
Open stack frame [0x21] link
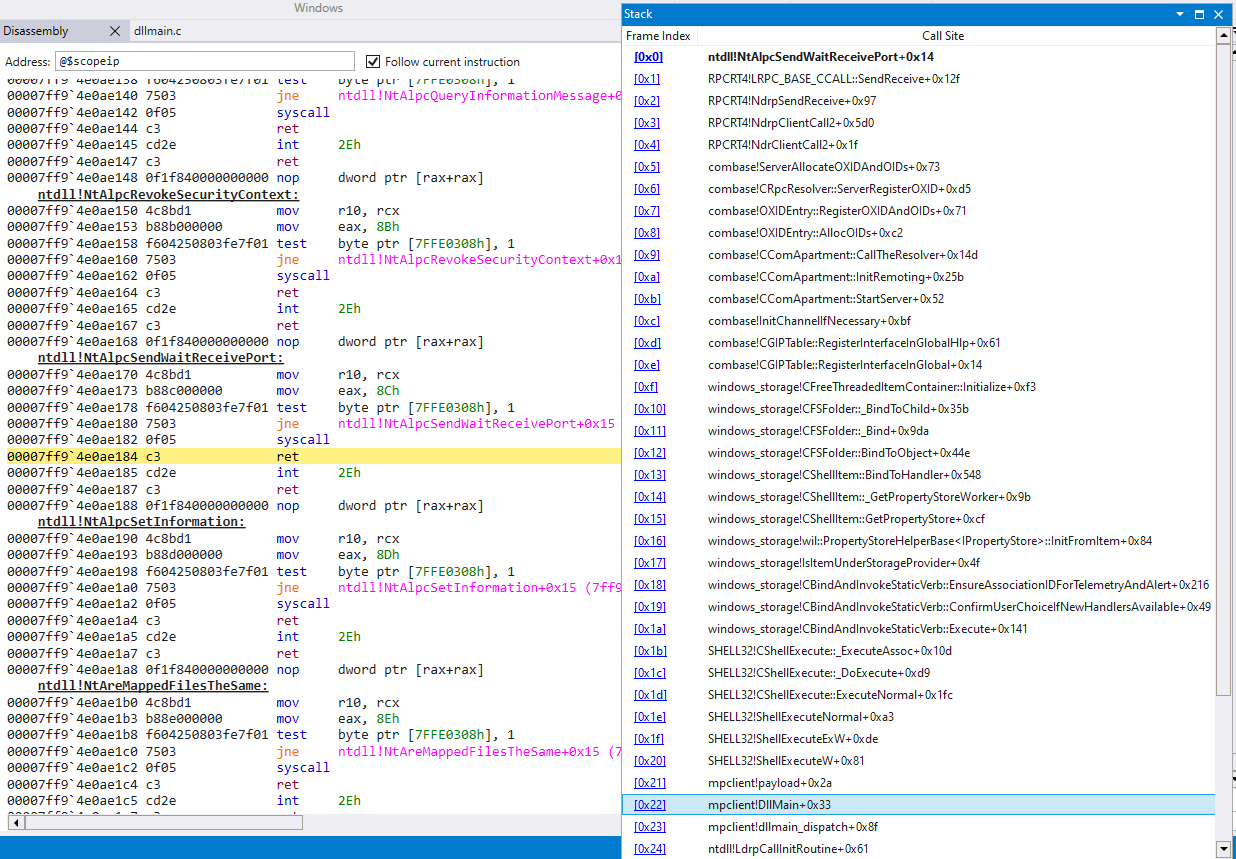tap(650, 783)
